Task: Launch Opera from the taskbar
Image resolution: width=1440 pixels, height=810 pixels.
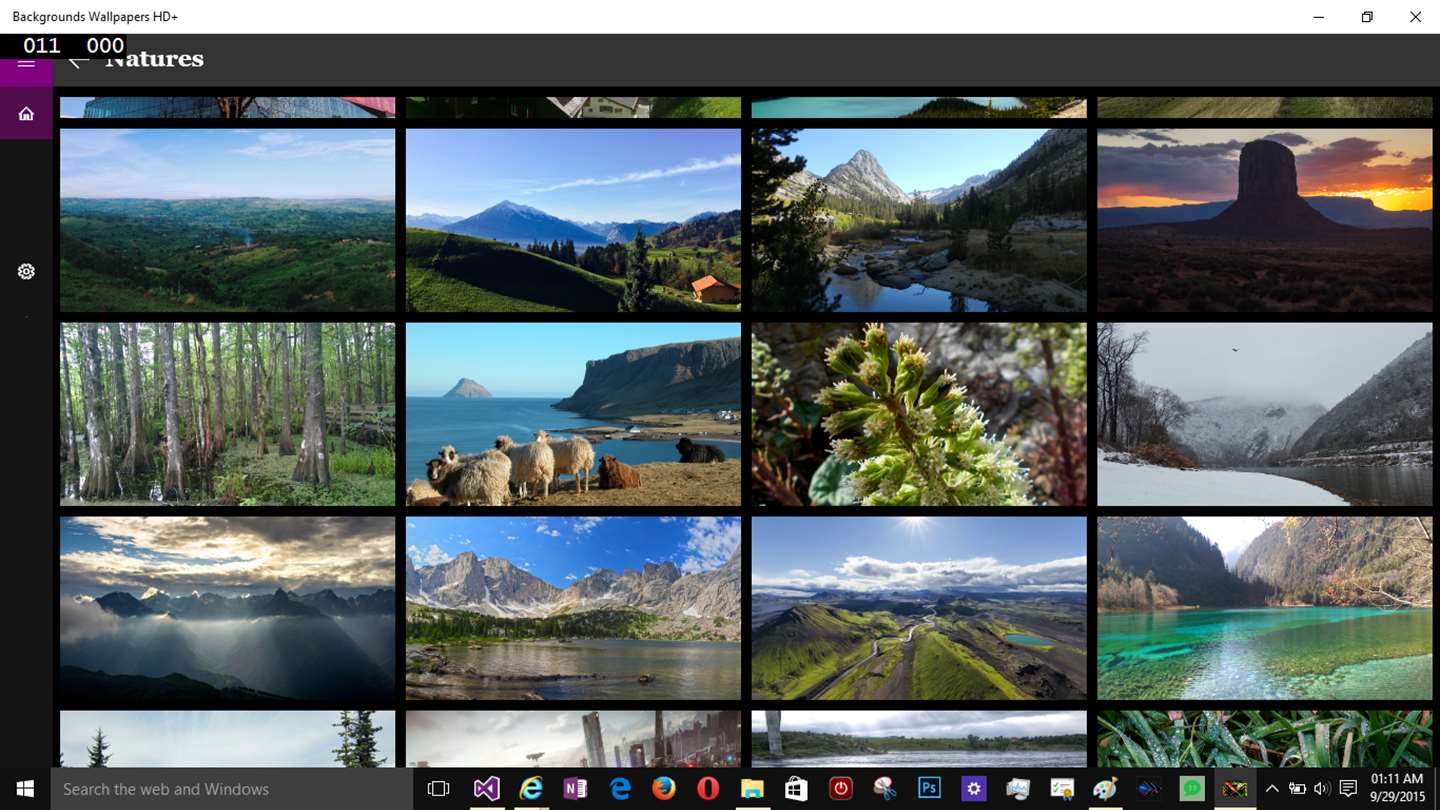Action: point(708,789)
